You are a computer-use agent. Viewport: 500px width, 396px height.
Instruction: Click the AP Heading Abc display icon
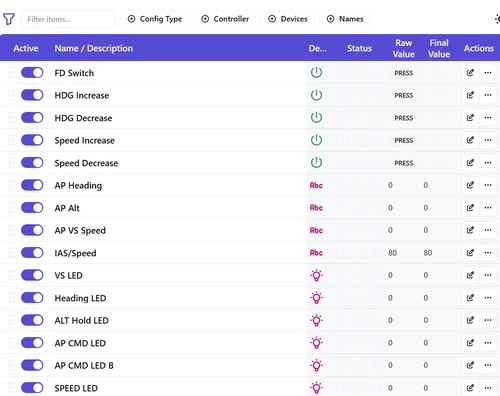[316, 185]
